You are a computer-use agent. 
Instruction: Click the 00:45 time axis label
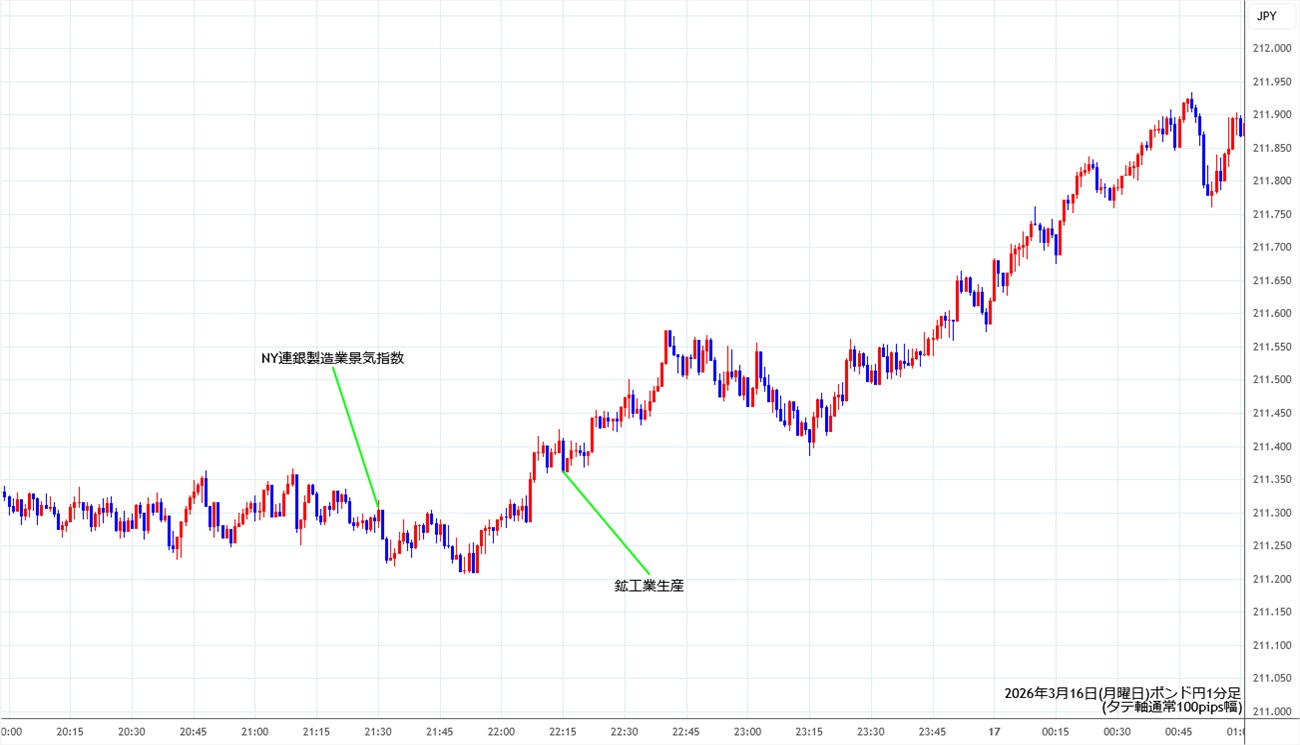coord(1178,732)
